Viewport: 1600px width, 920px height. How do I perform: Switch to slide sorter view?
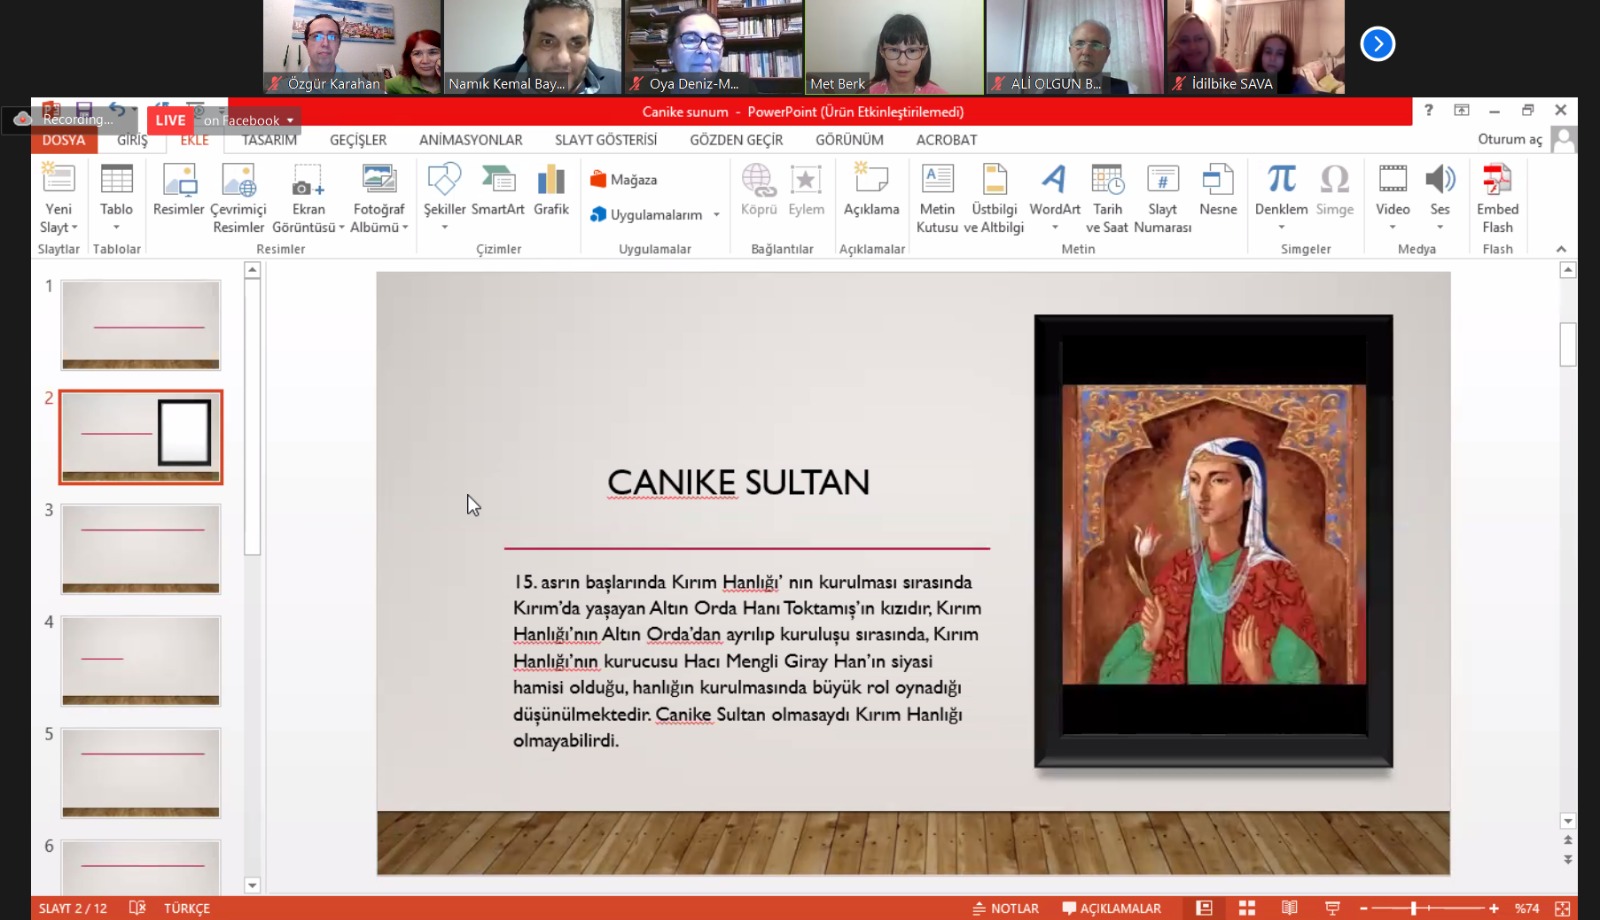point(1247,908)
